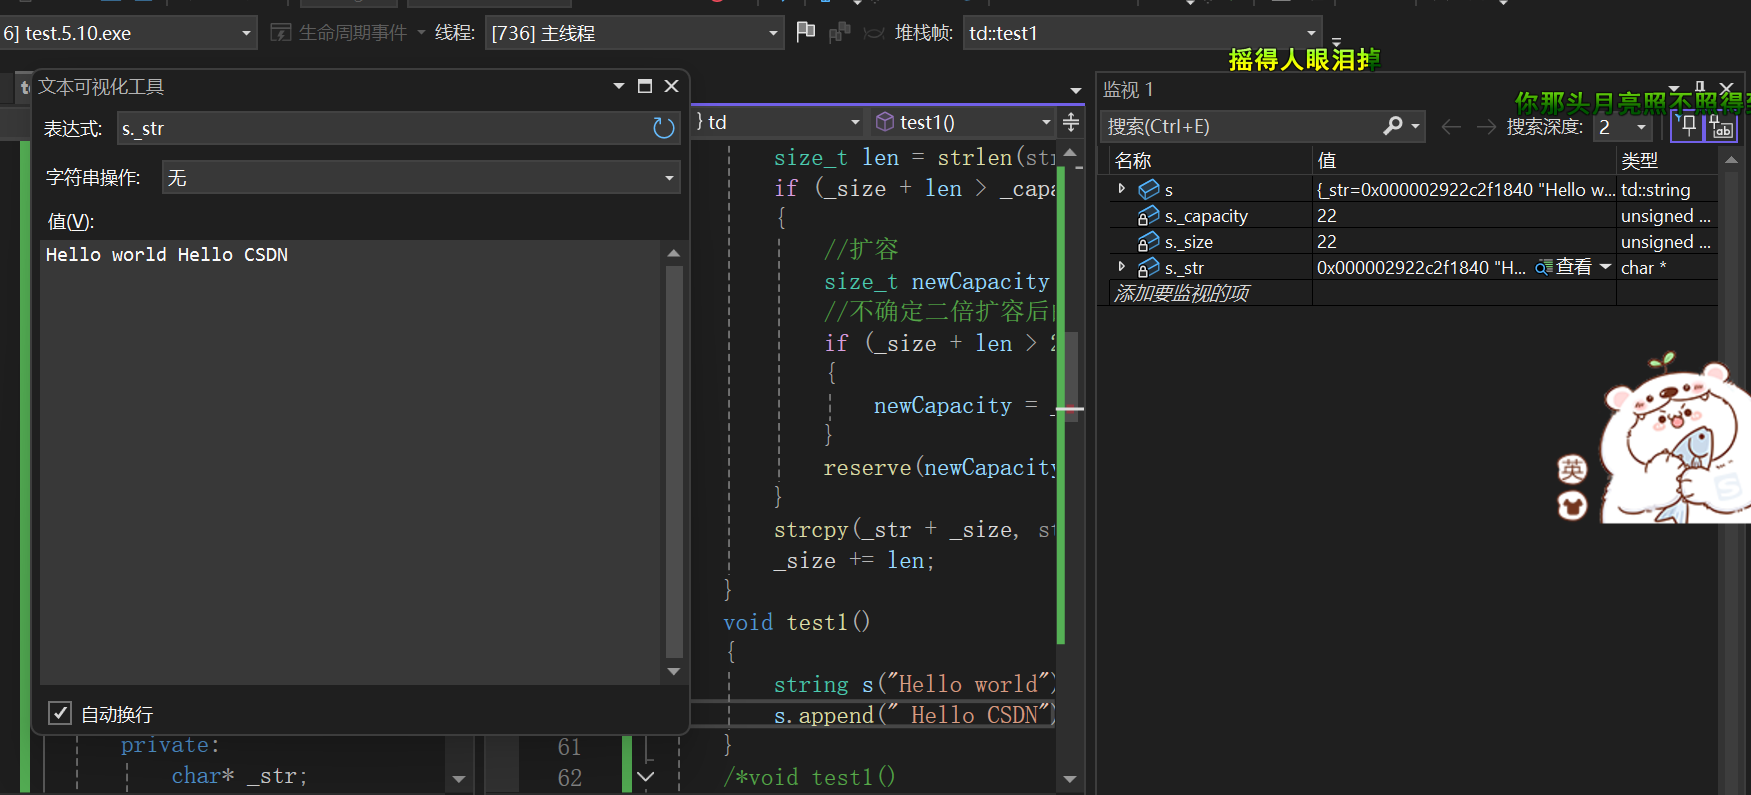The width and height of the screenshot is (1751, 795).
Task: Select the s._size watch row
Action: click(1414, 241)
